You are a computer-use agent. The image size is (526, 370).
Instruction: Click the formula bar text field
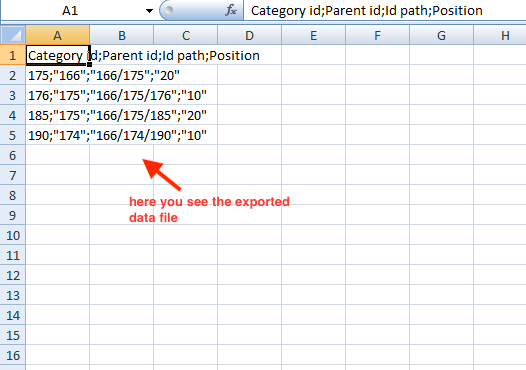(x=385, y=11)
